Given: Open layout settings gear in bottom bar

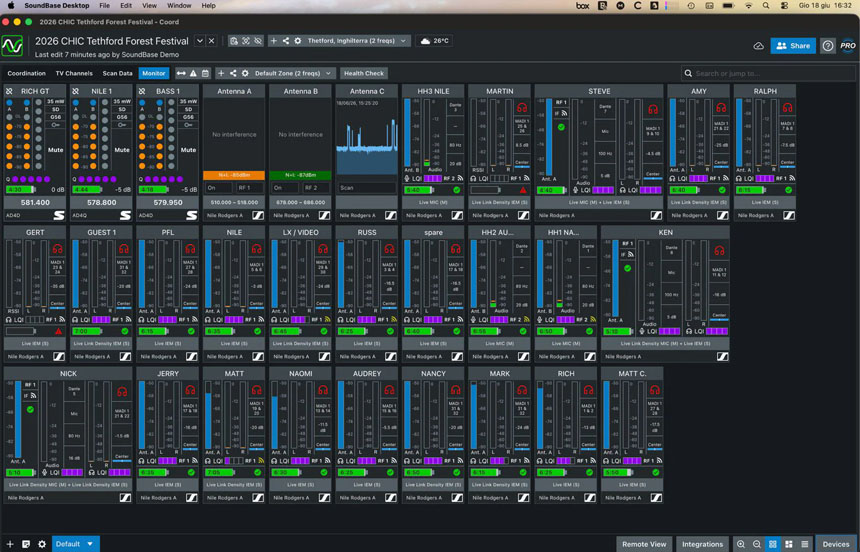Looking at the screenshot, I should 42,544.
